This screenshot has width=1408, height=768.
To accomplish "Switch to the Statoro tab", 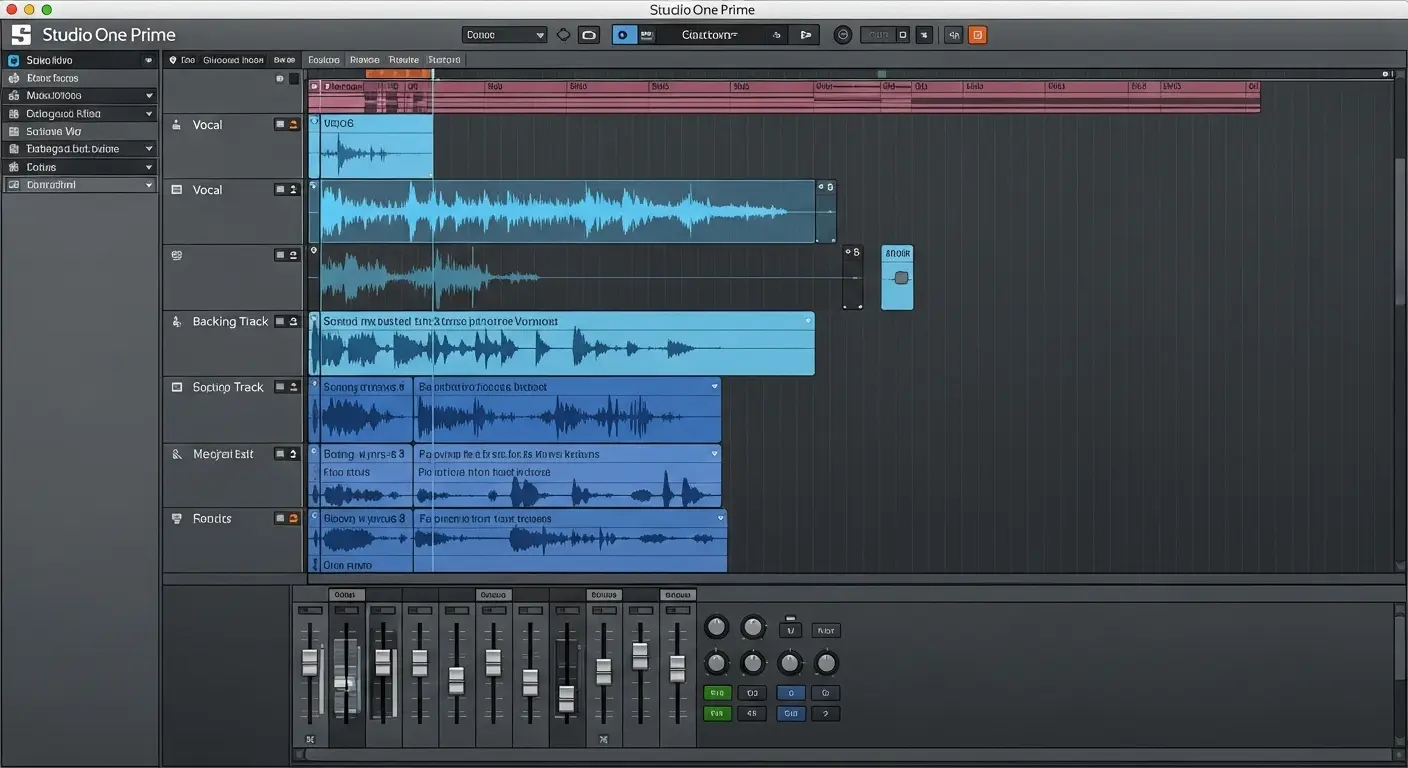I will point(445,60).
